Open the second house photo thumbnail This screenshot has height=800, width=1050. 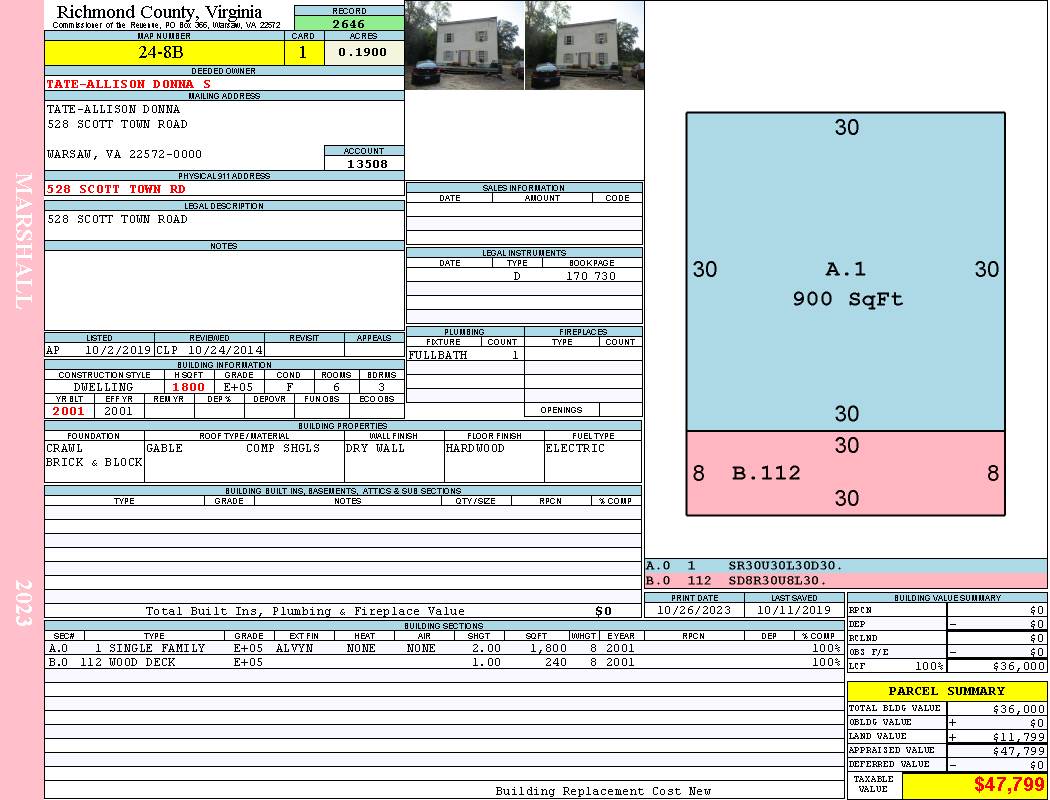585,45
